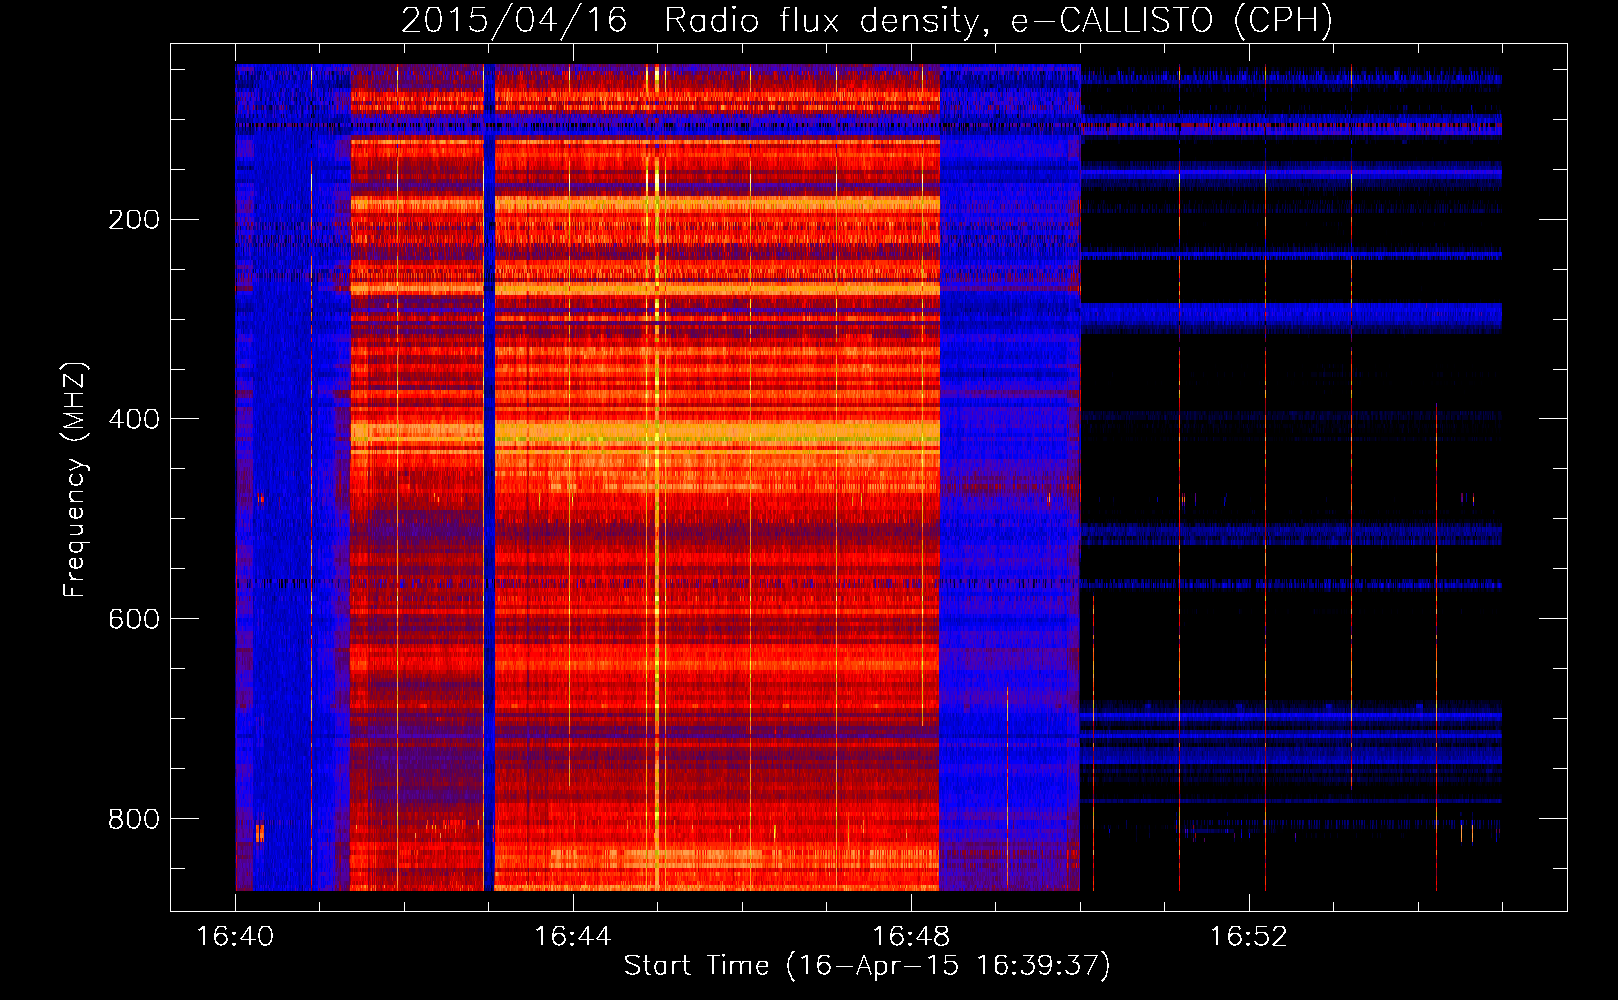Image resolution: width=1618 pixels, height=1000 pixels.
Task: Click the 800 frequency tick label
Action: point(133,819)
